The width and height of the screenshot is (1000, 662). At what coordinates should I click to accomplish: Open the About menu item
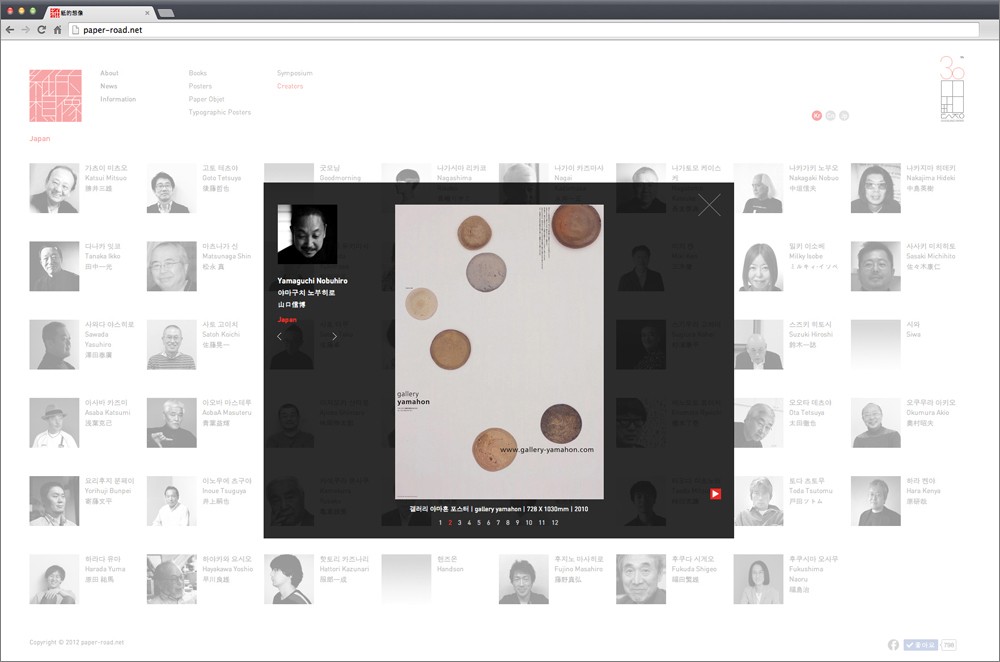(109, 73)
